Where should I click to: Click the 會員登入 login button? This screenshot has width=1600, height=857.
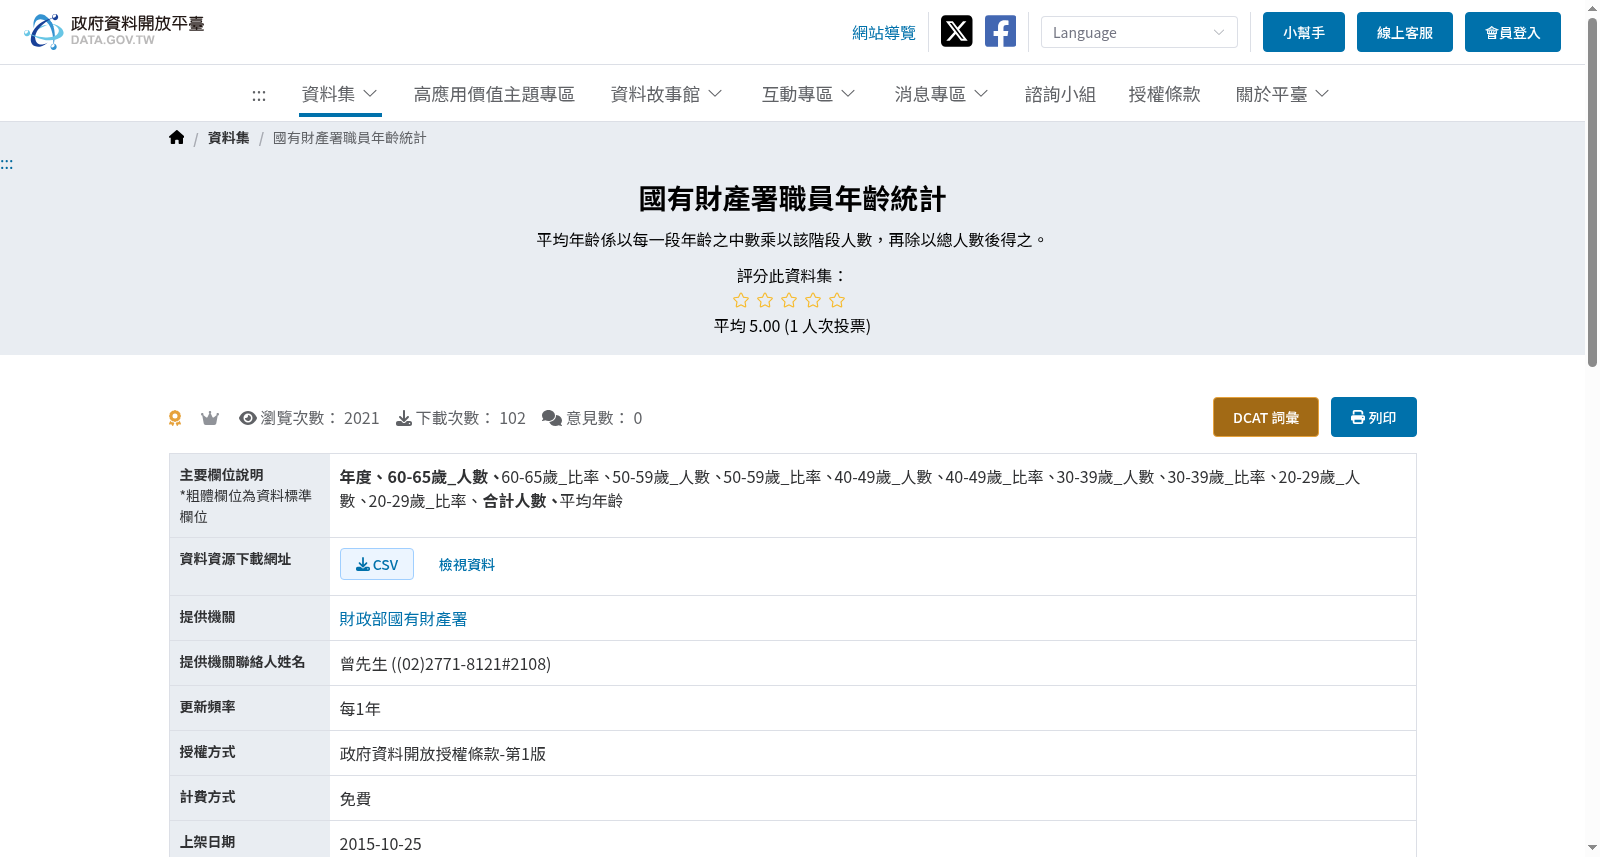coord(1513,32)
